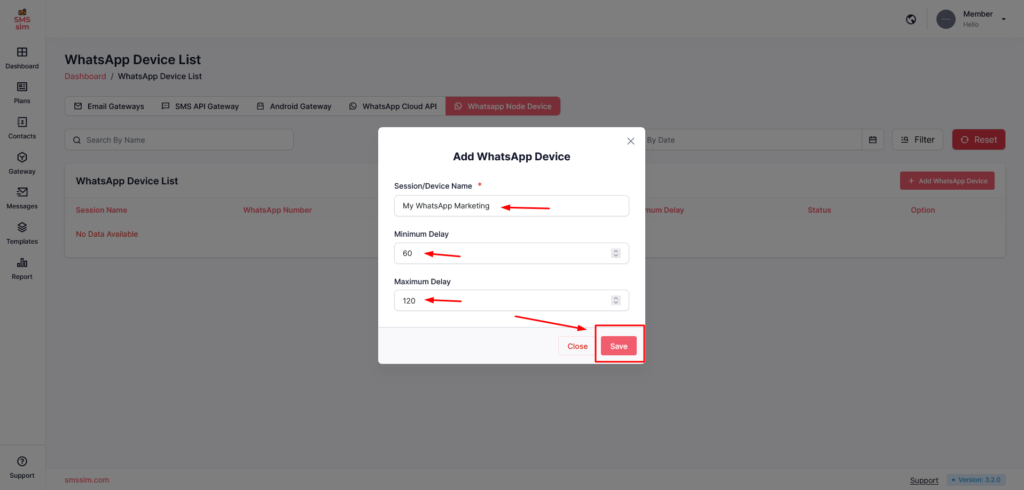Click the calendar date picker icon
The height and width of the screenshot is (490, 1024).
(873, 140)
